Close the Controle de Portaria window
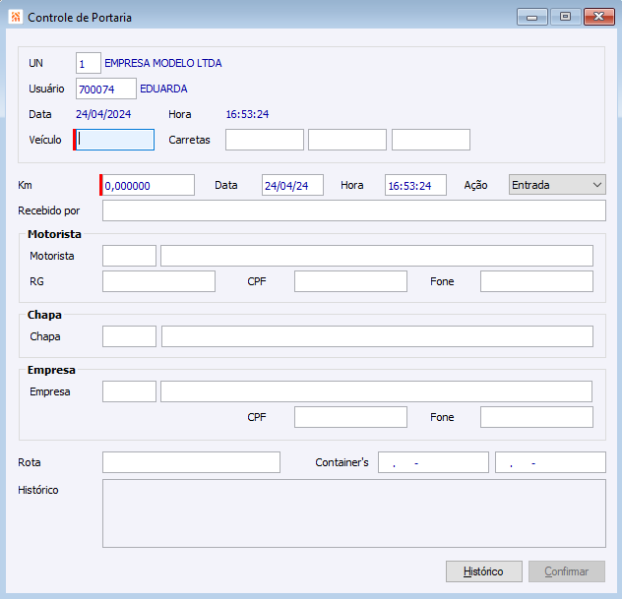 tap(599, 17)
